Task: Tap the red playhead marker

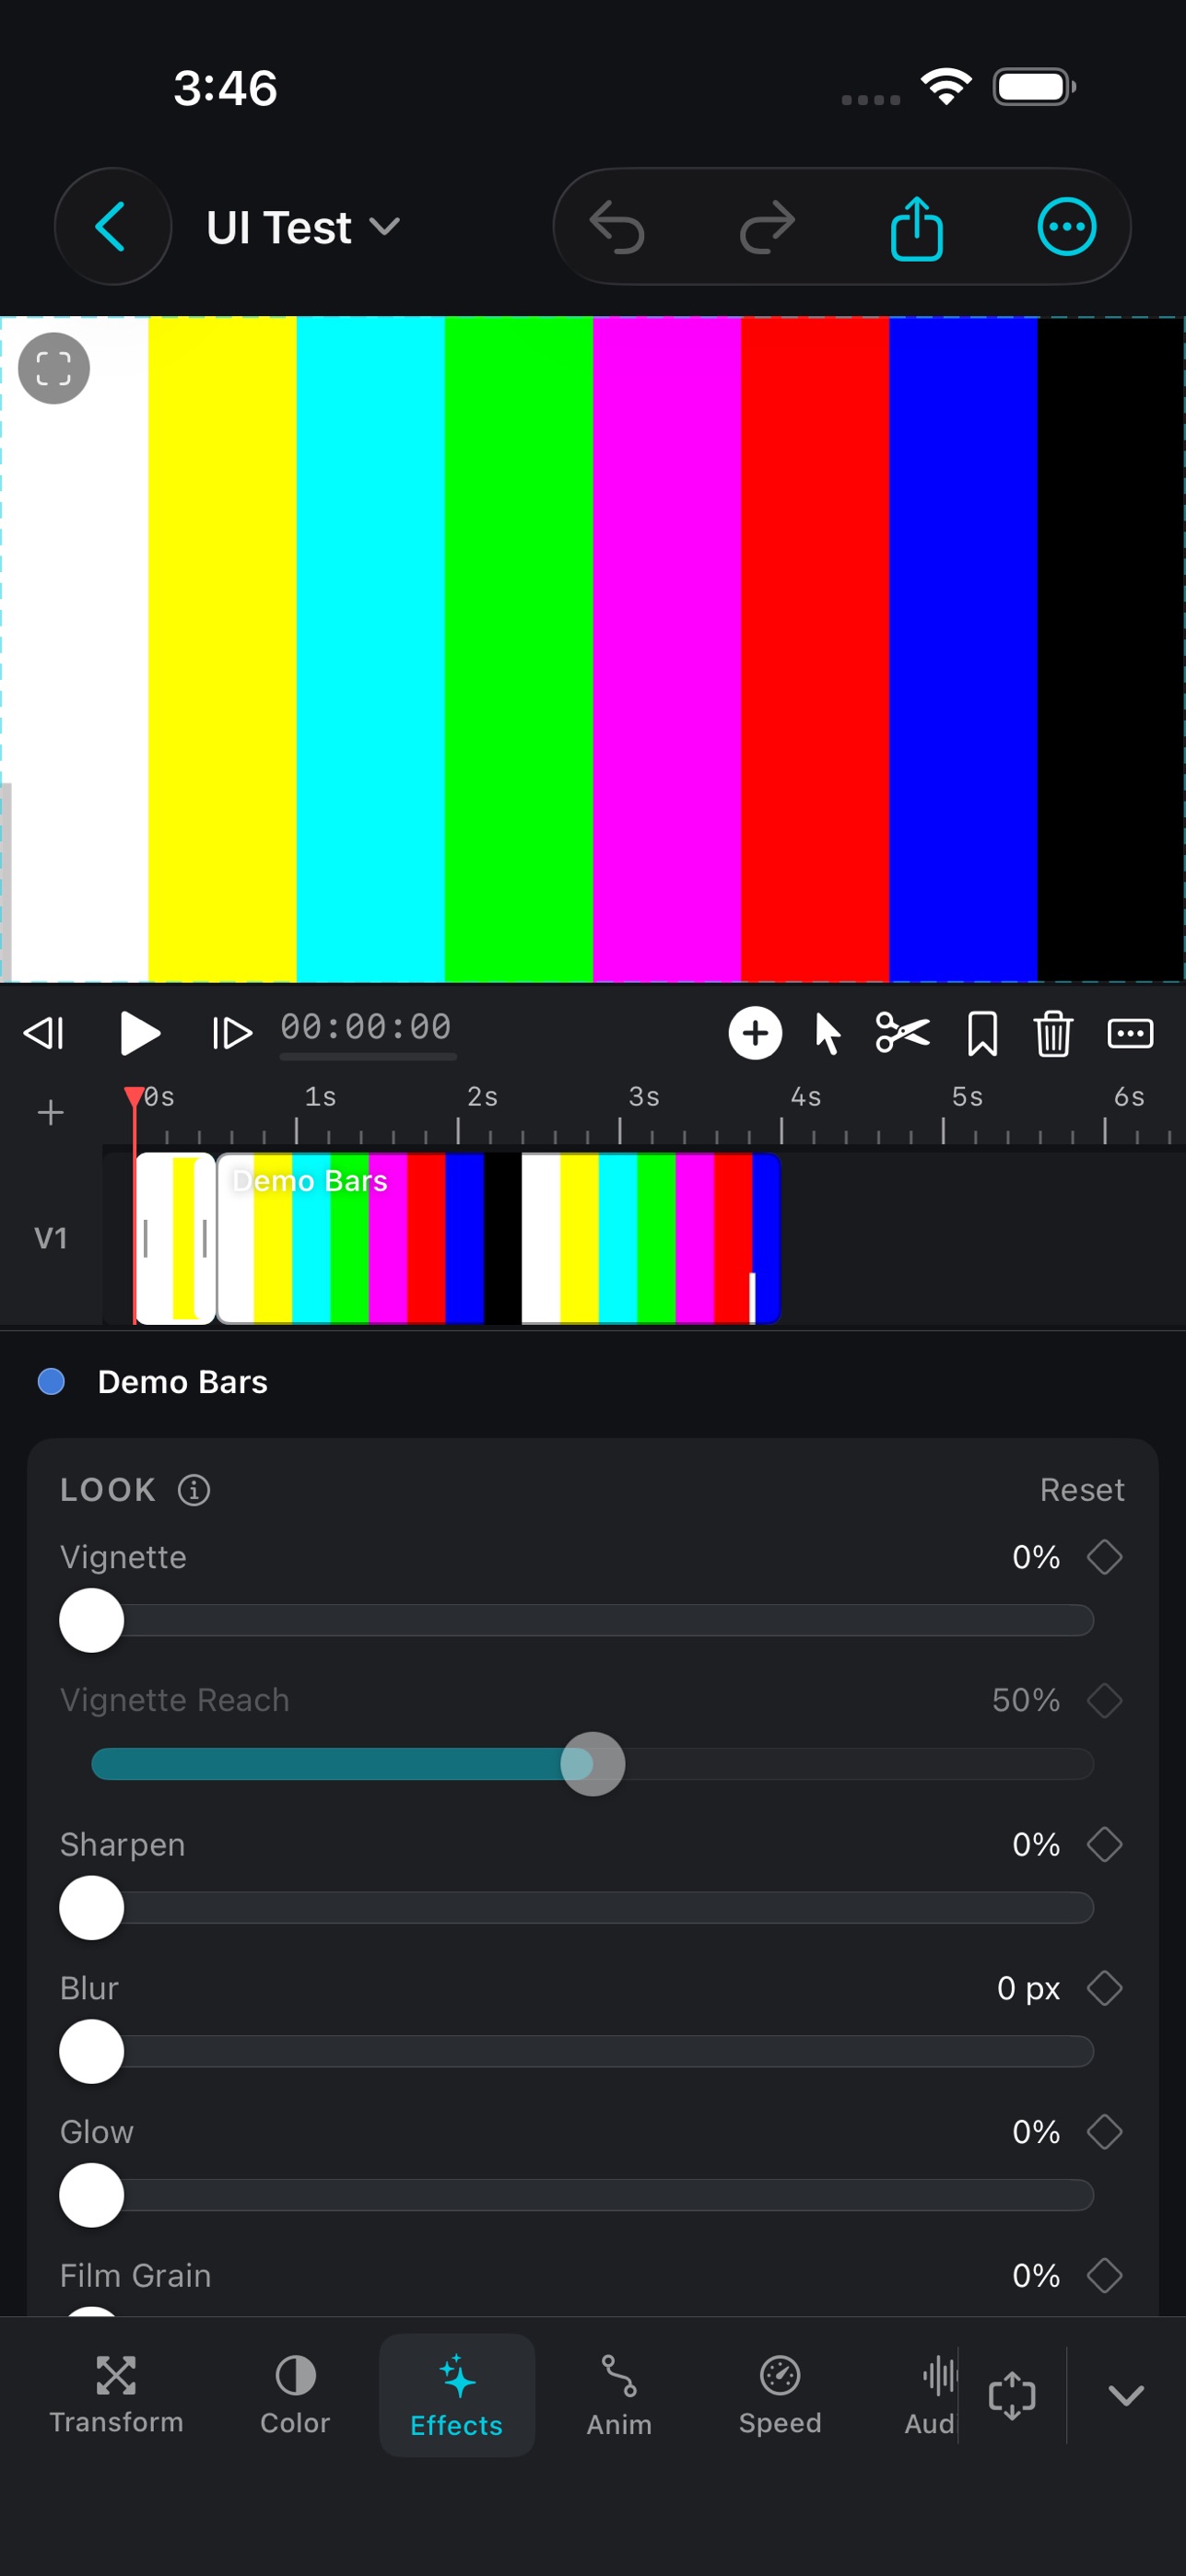Action: pyautogui.click(x=134, y=1097)
